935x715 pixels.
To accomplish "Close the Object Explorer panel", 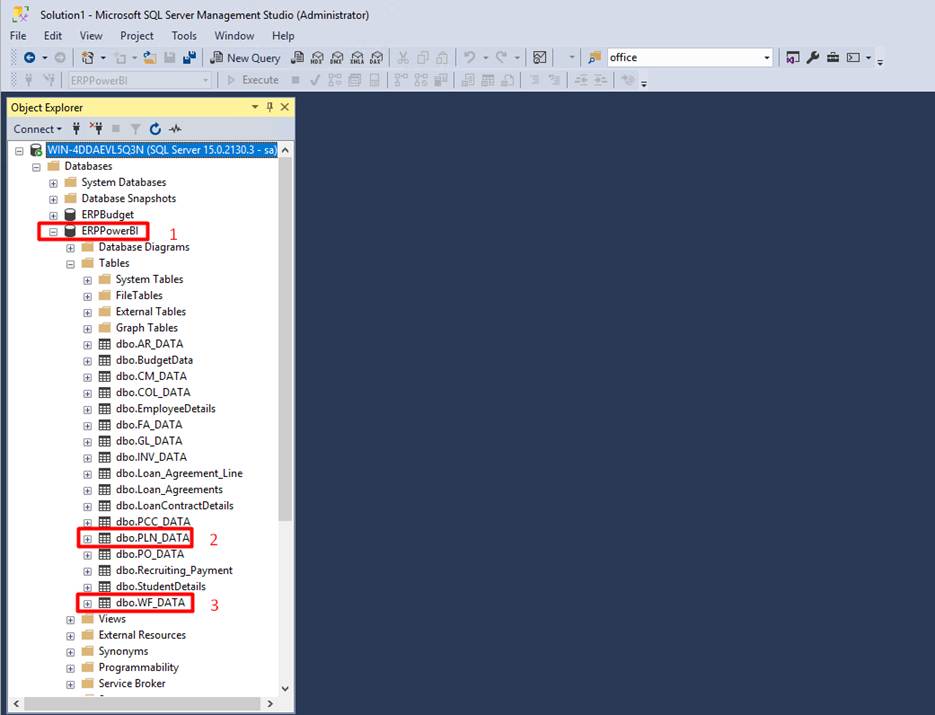I will coord(284,107).
